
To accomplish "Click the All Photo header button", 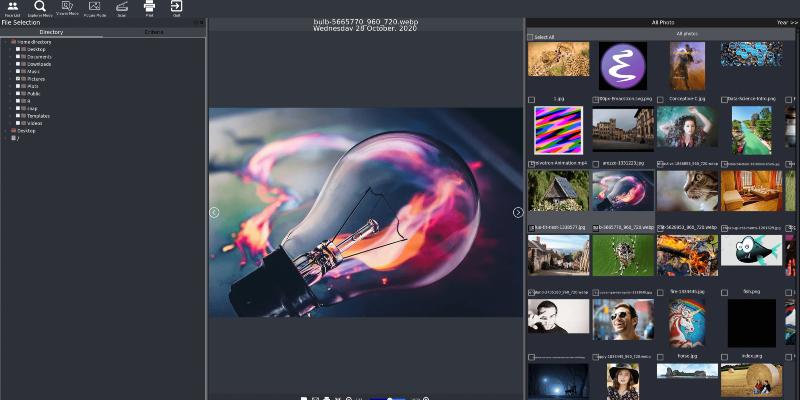I will (662, 21).
